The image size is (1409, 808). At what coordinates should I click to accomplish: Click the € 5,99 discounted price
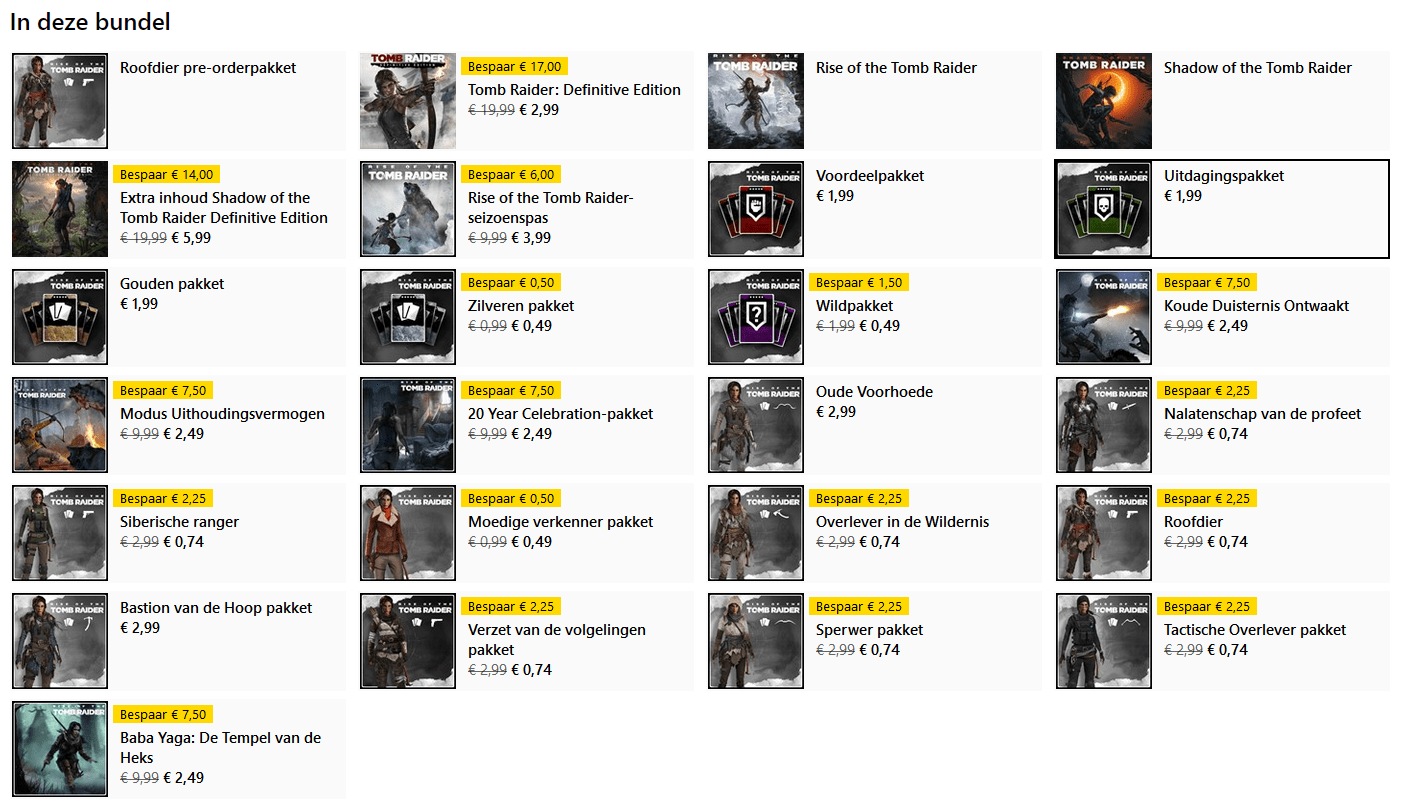[x=191, y=238]
